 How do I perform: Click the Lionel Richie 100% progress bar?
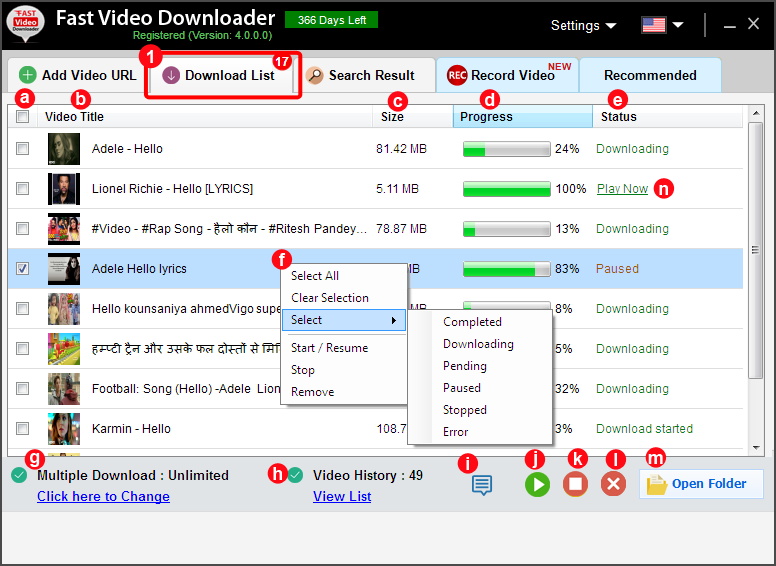click(x=506, y=189)
